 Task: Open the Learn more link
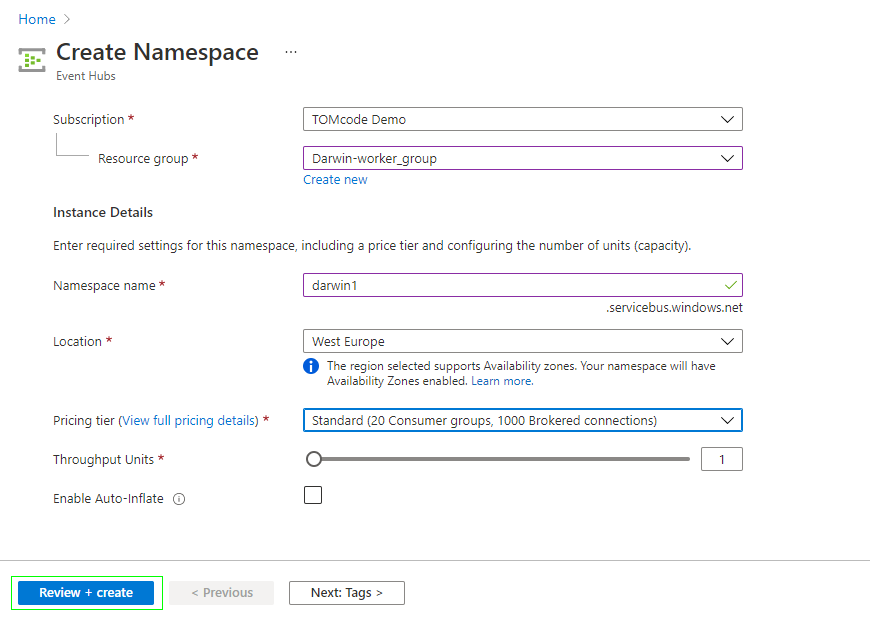tap(502, 381)
